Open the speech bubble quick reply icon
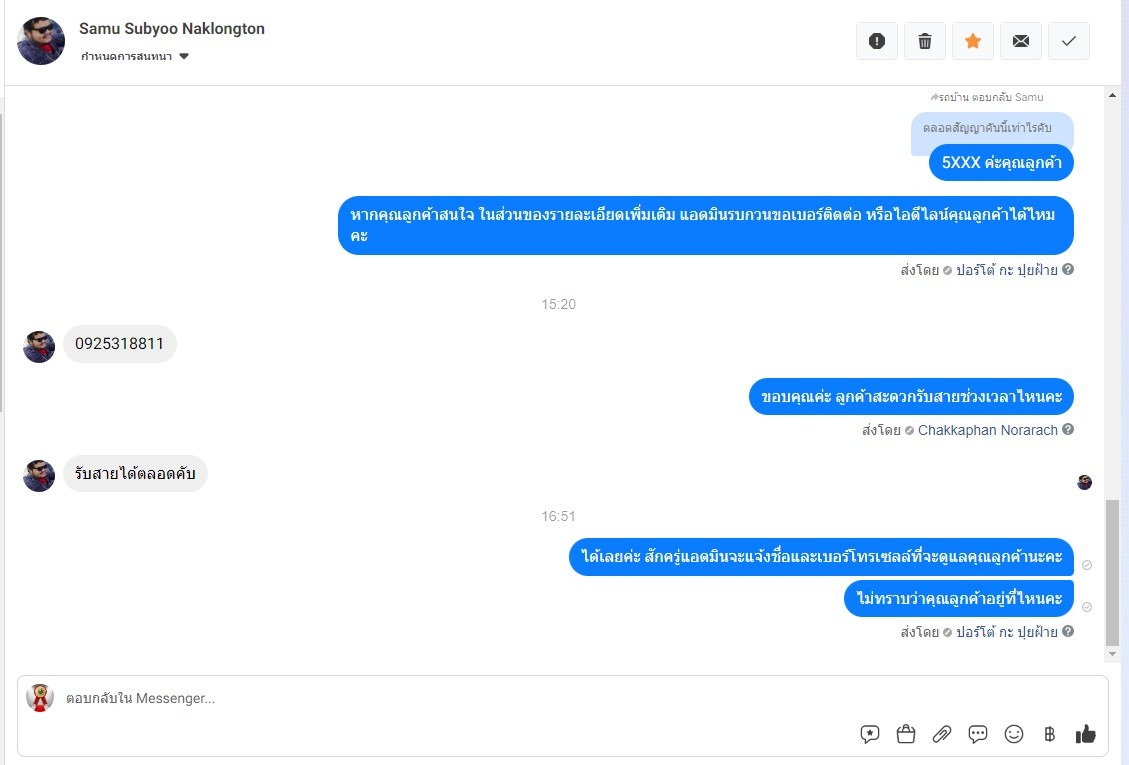 click(978, 734)
